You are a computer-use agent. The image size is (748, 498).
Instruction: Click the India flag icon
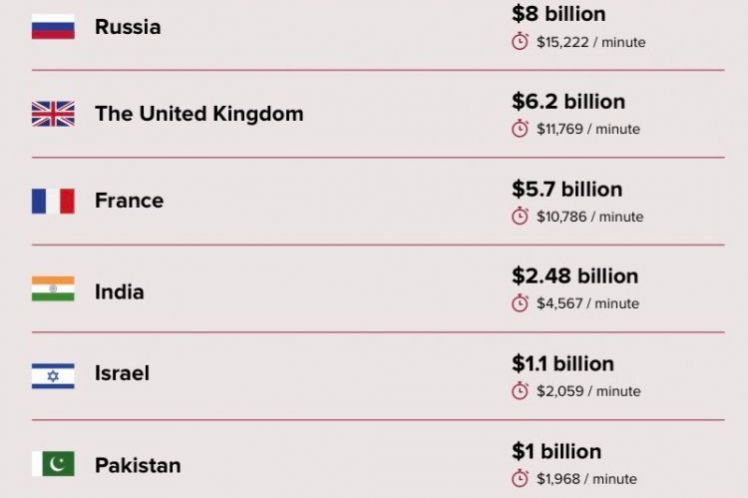click(x=53, y=289)
